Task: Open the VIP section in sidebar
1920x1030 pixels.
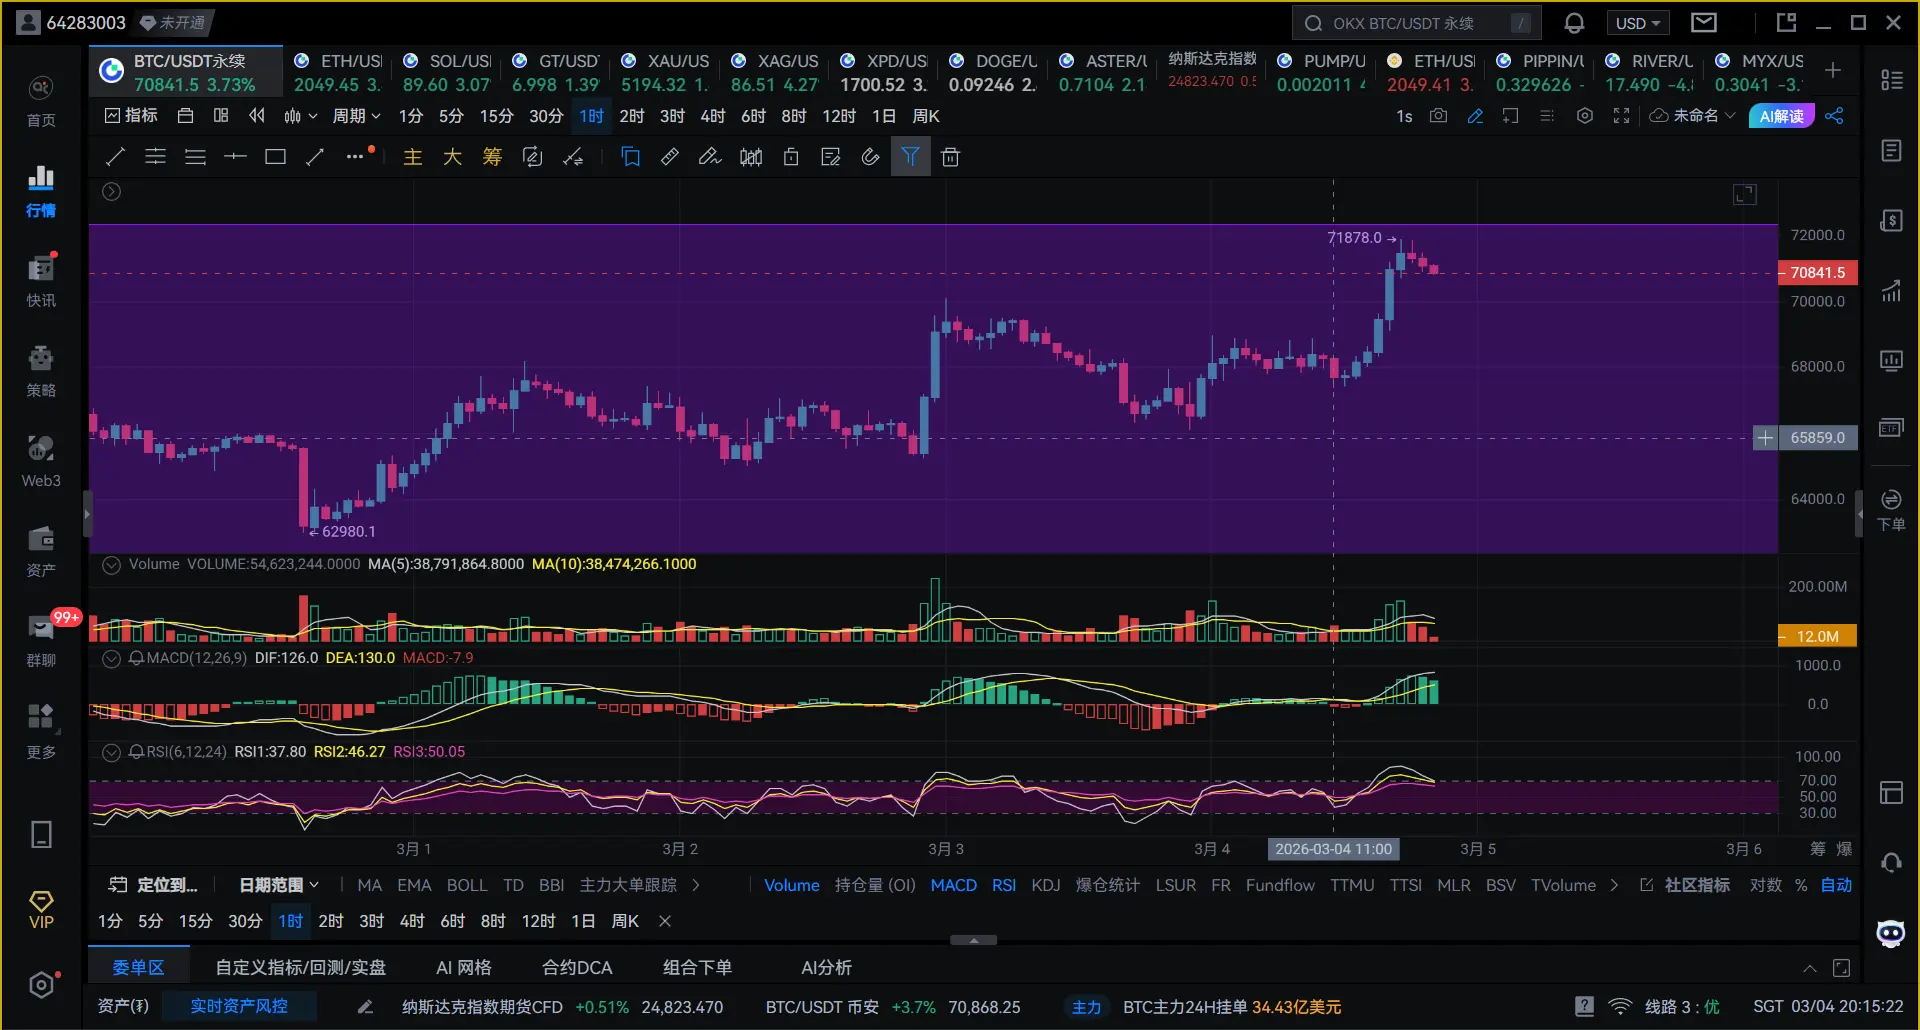Action: tap(41, 910)
